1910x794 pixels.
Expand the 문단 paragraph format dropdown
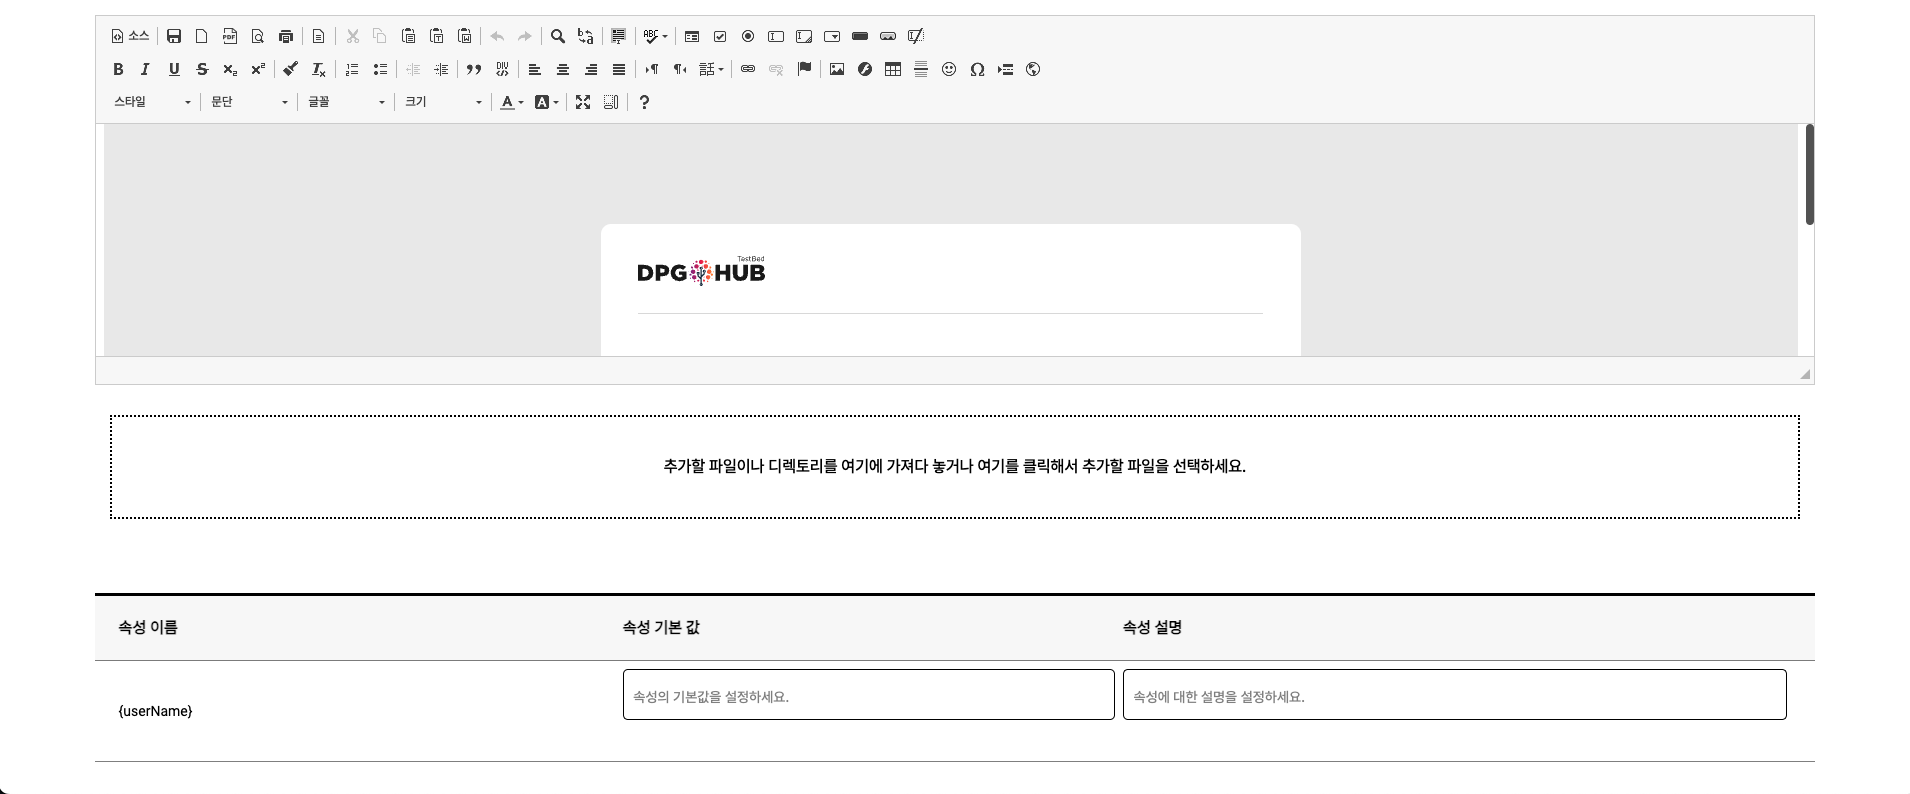point(249,102)
